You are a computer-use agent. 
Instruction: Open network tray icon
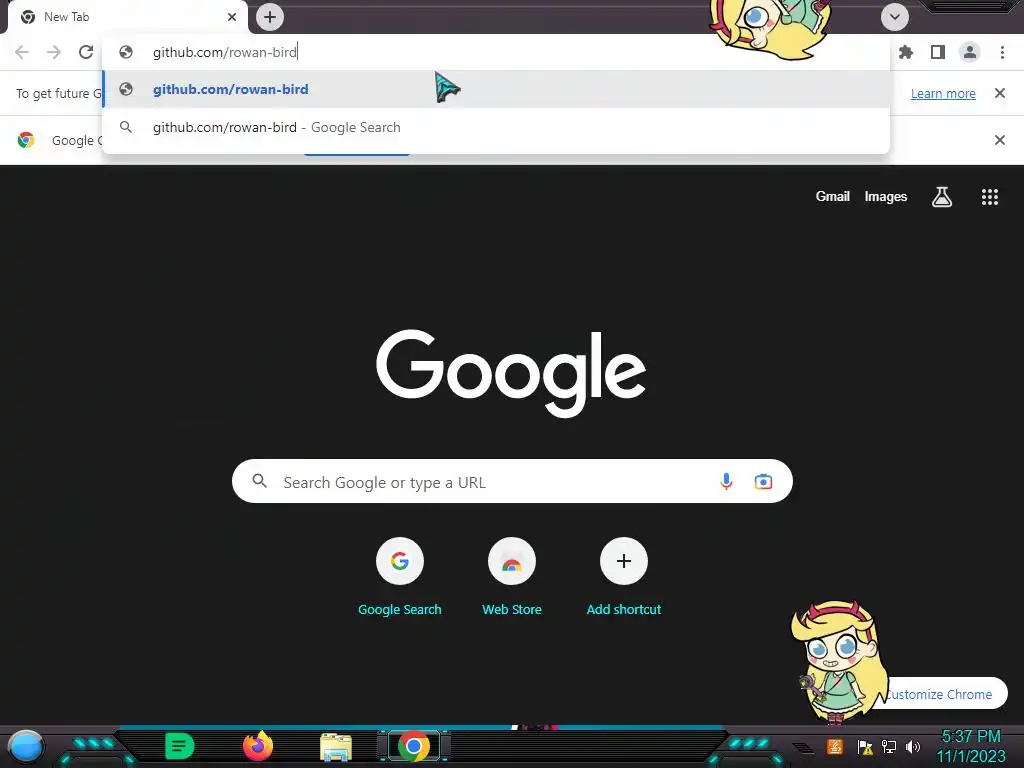[x=889, y=746]
